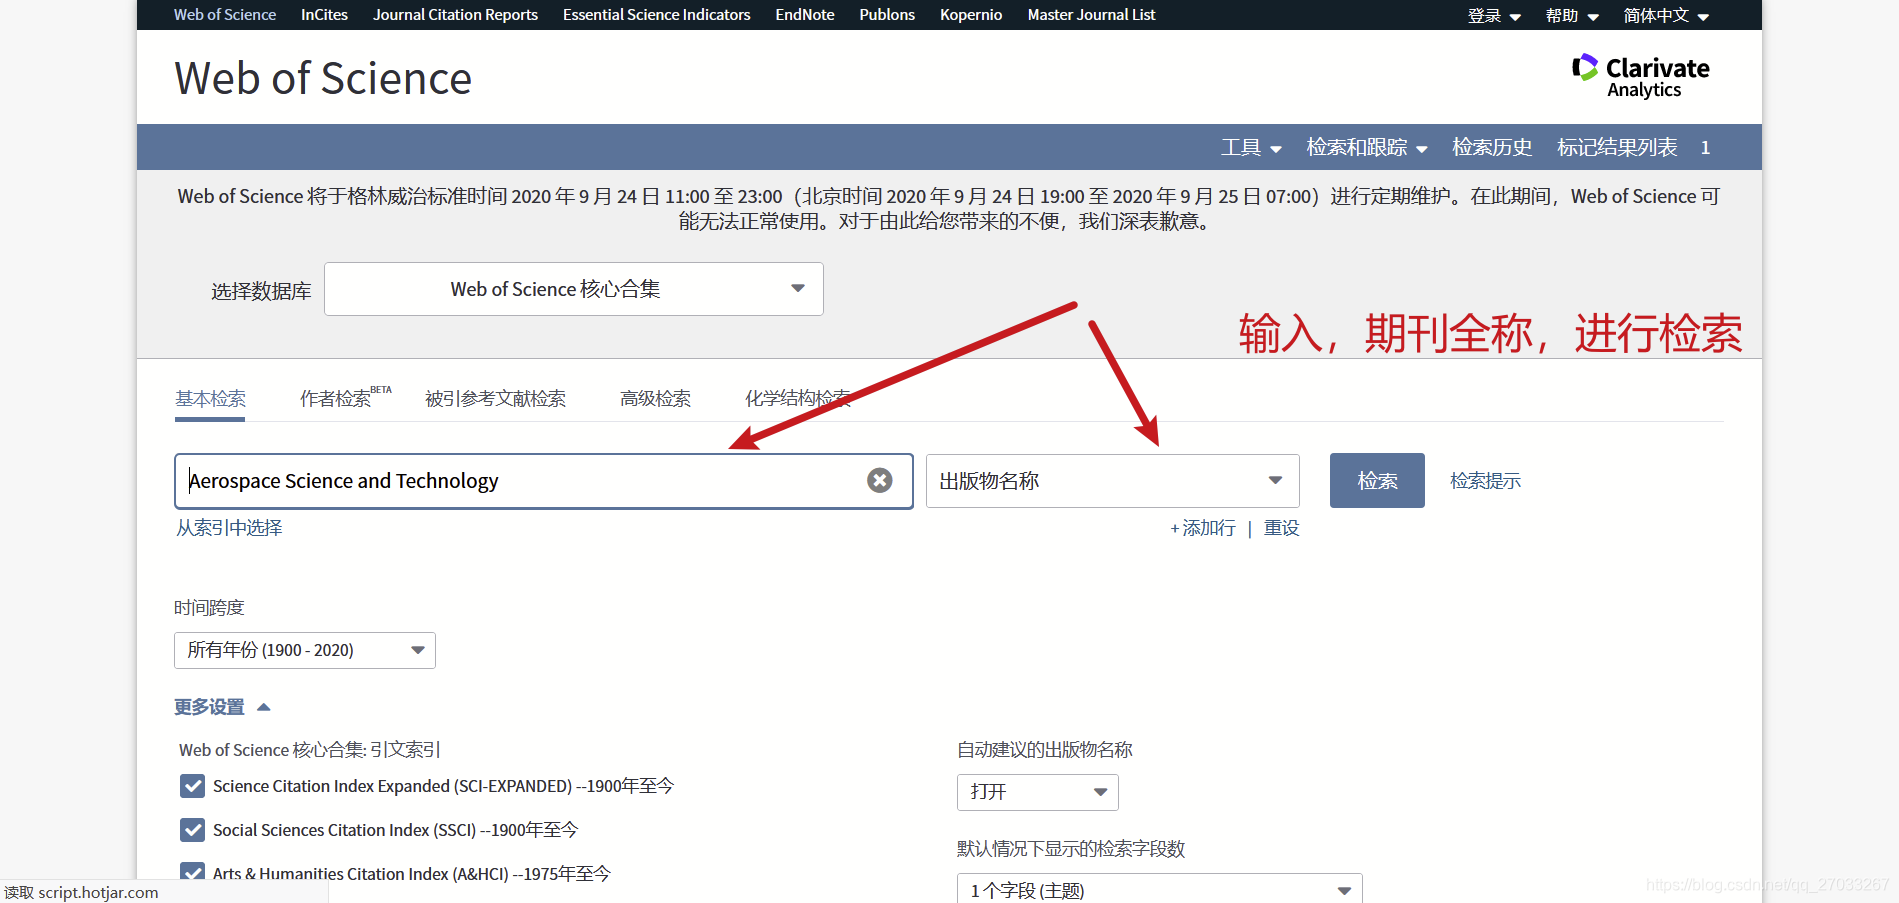Open the 检索提示 link
1899x903 pixels.
1486,481
